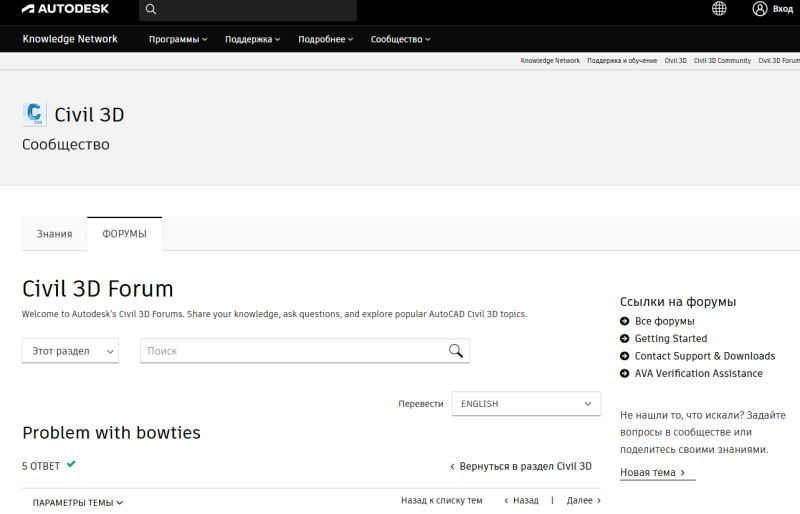Go to previous topic with Назад
Screen dimensions: 800x514
pos(521,500)
